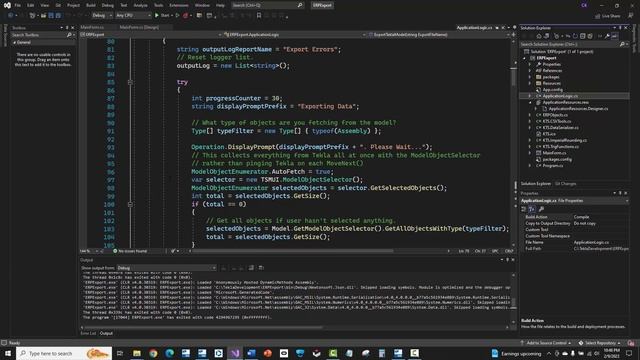Open Visual Studio purple icon in the taskbar

235,353
